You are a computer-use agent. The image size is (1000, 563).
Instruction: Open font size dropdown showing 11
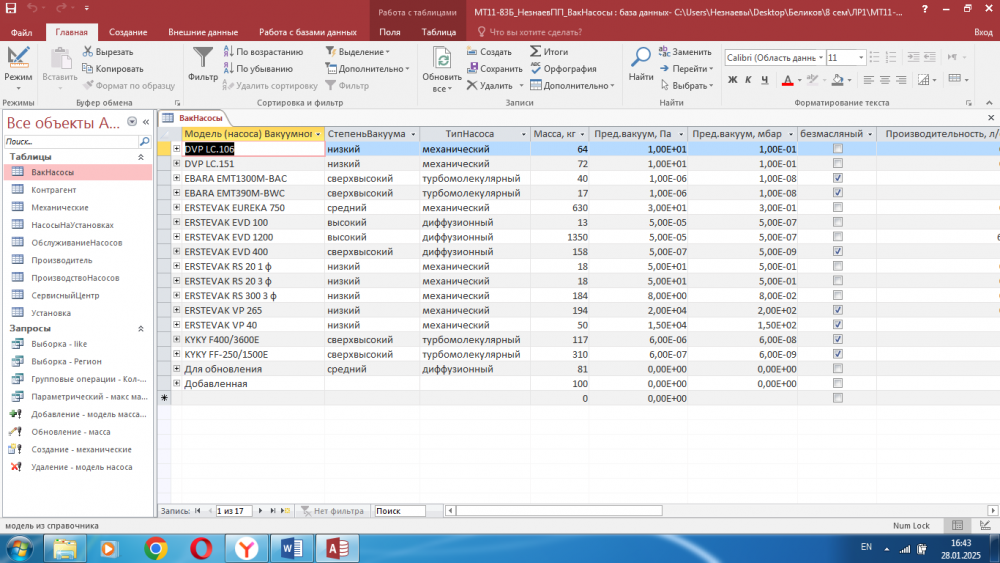click(861, 58)
